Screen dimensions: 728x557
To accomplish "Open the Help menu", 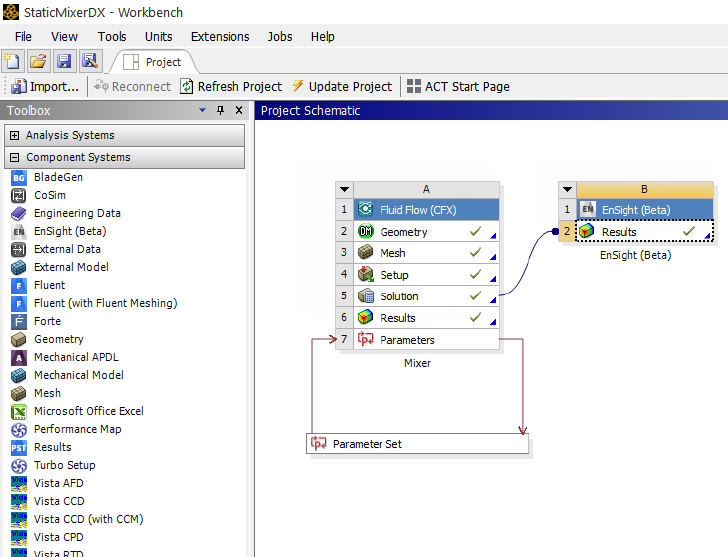I will 323,37.
